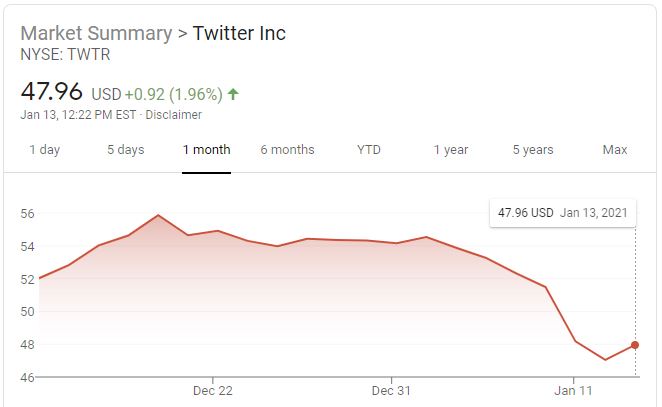The height and width of the screenshot is (407, 662).
Task: Click the green up arrow icon
Action: pyautogui.click(x=233, y=95)
